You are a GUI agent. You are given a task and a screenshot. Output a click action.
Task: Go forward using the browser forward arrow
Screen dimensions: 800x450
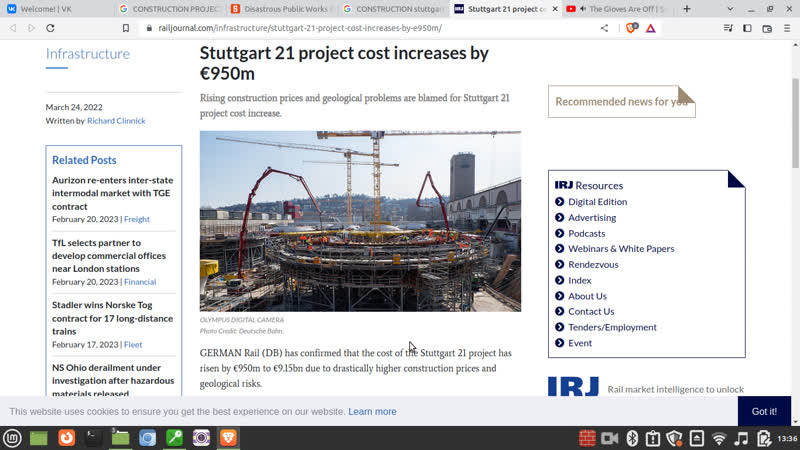coord(31,29)
